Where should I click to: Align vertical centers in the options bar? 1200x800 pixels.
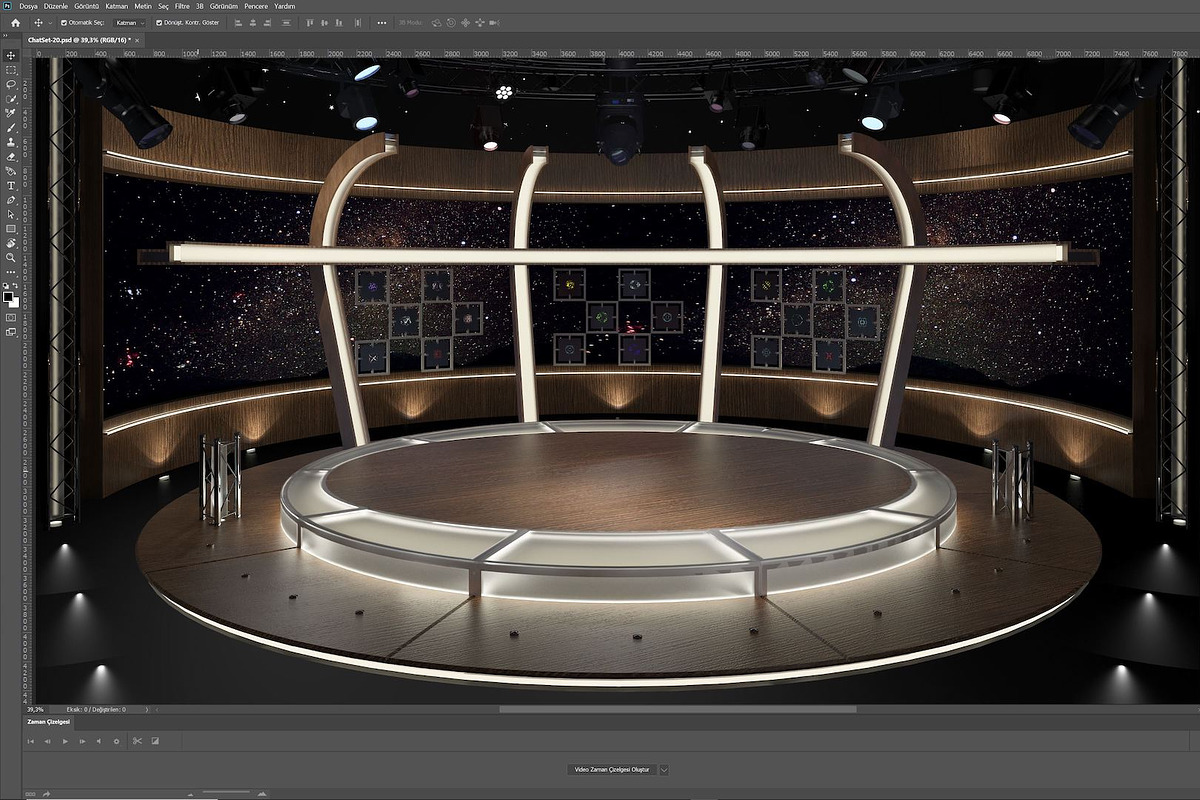(x=325, y=23)
